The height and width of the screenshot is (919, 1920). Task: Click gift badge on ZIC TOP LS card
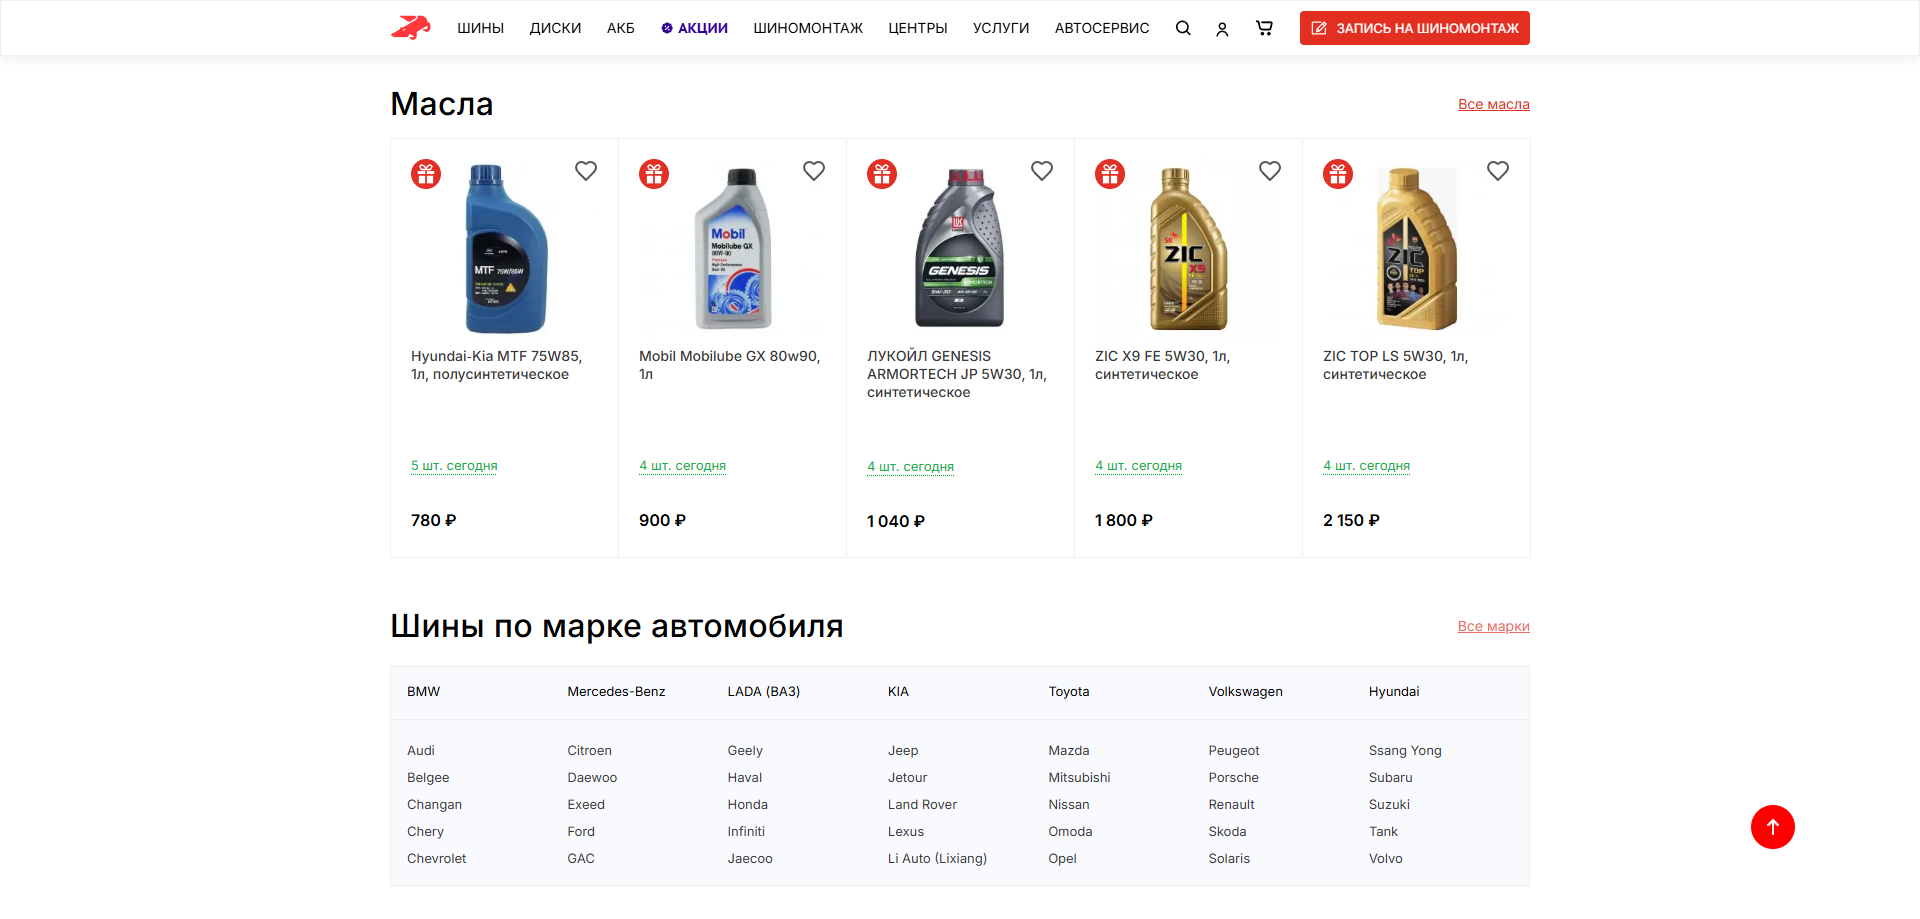tap(1338, 174)
